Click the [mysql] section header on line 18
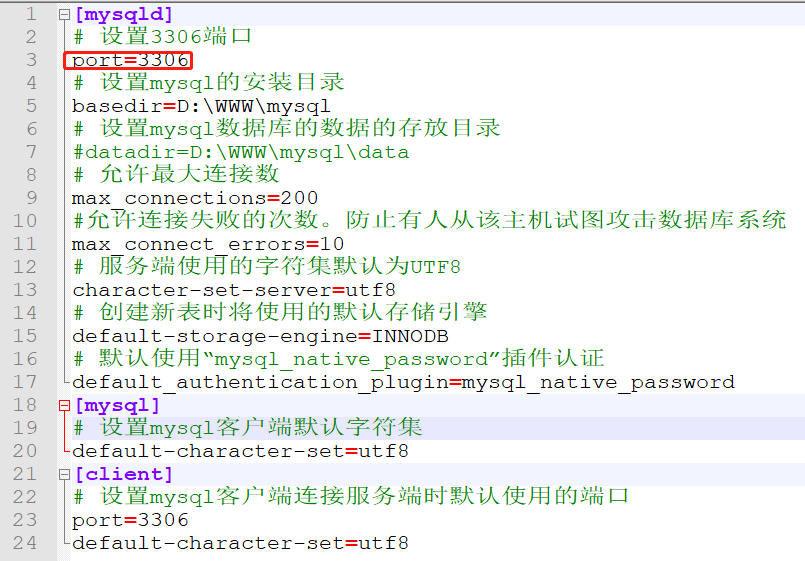 (118, 405)
